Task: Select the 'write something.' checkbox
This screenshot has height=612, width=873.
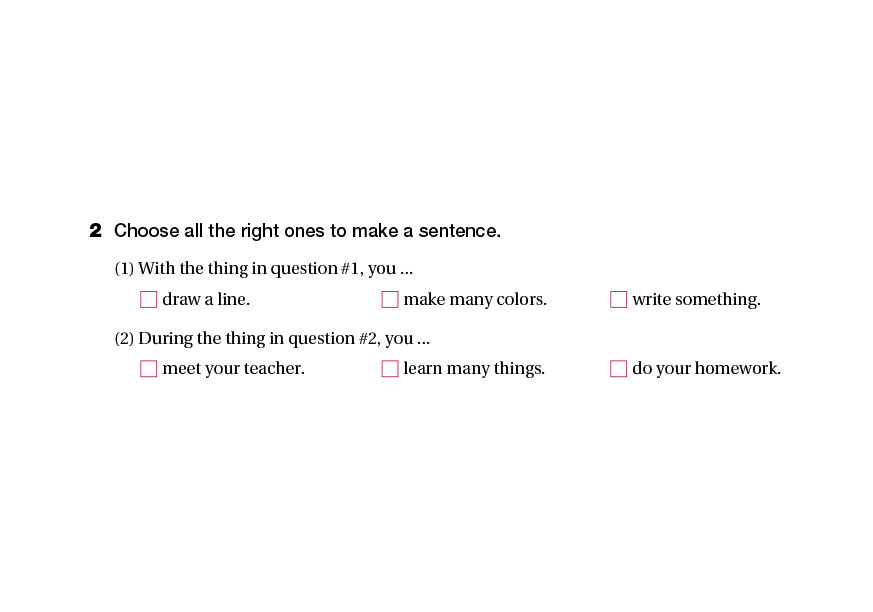Action: point(619,299)
